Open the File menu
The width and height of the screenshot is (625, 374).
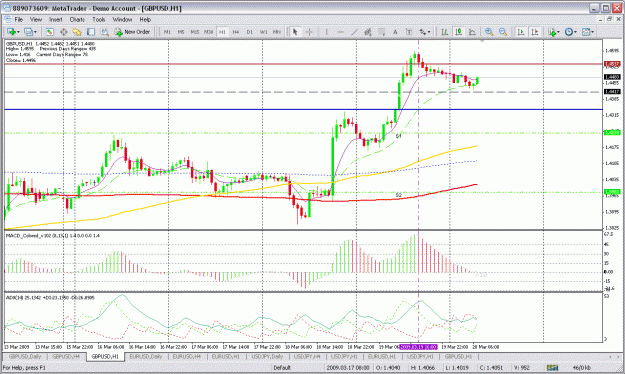click(19, 20)
